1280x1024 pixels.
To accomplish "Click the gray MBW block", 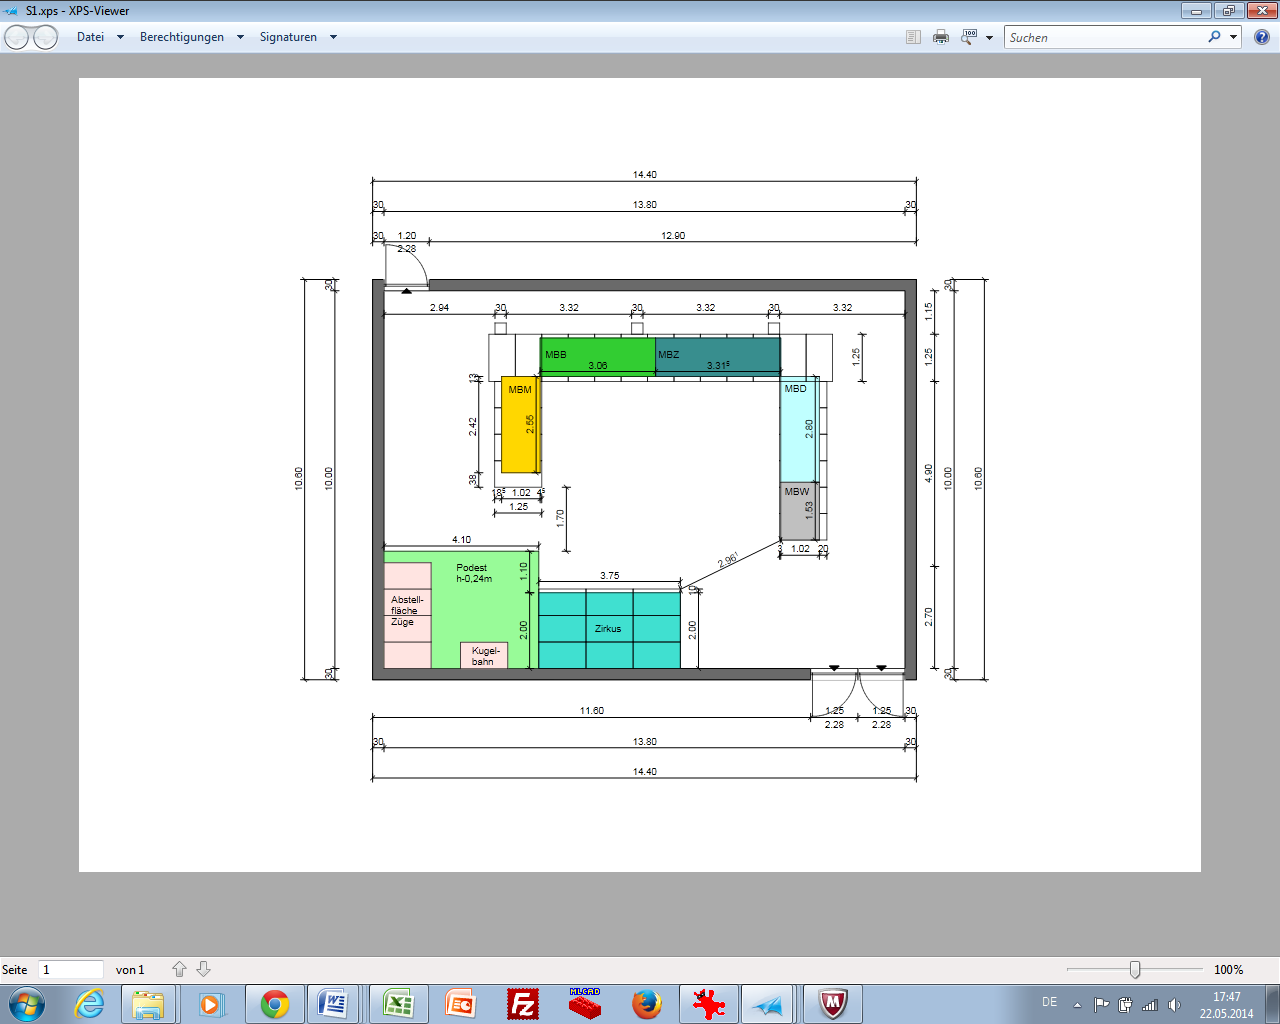I will click(x=799, y=511).
